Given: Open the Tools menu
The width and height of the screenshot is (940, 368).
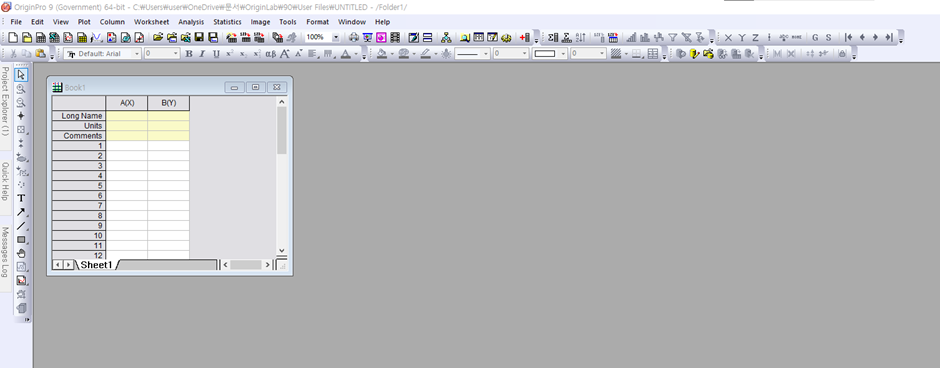Looking at the screenshot, I should pos(288,22).
